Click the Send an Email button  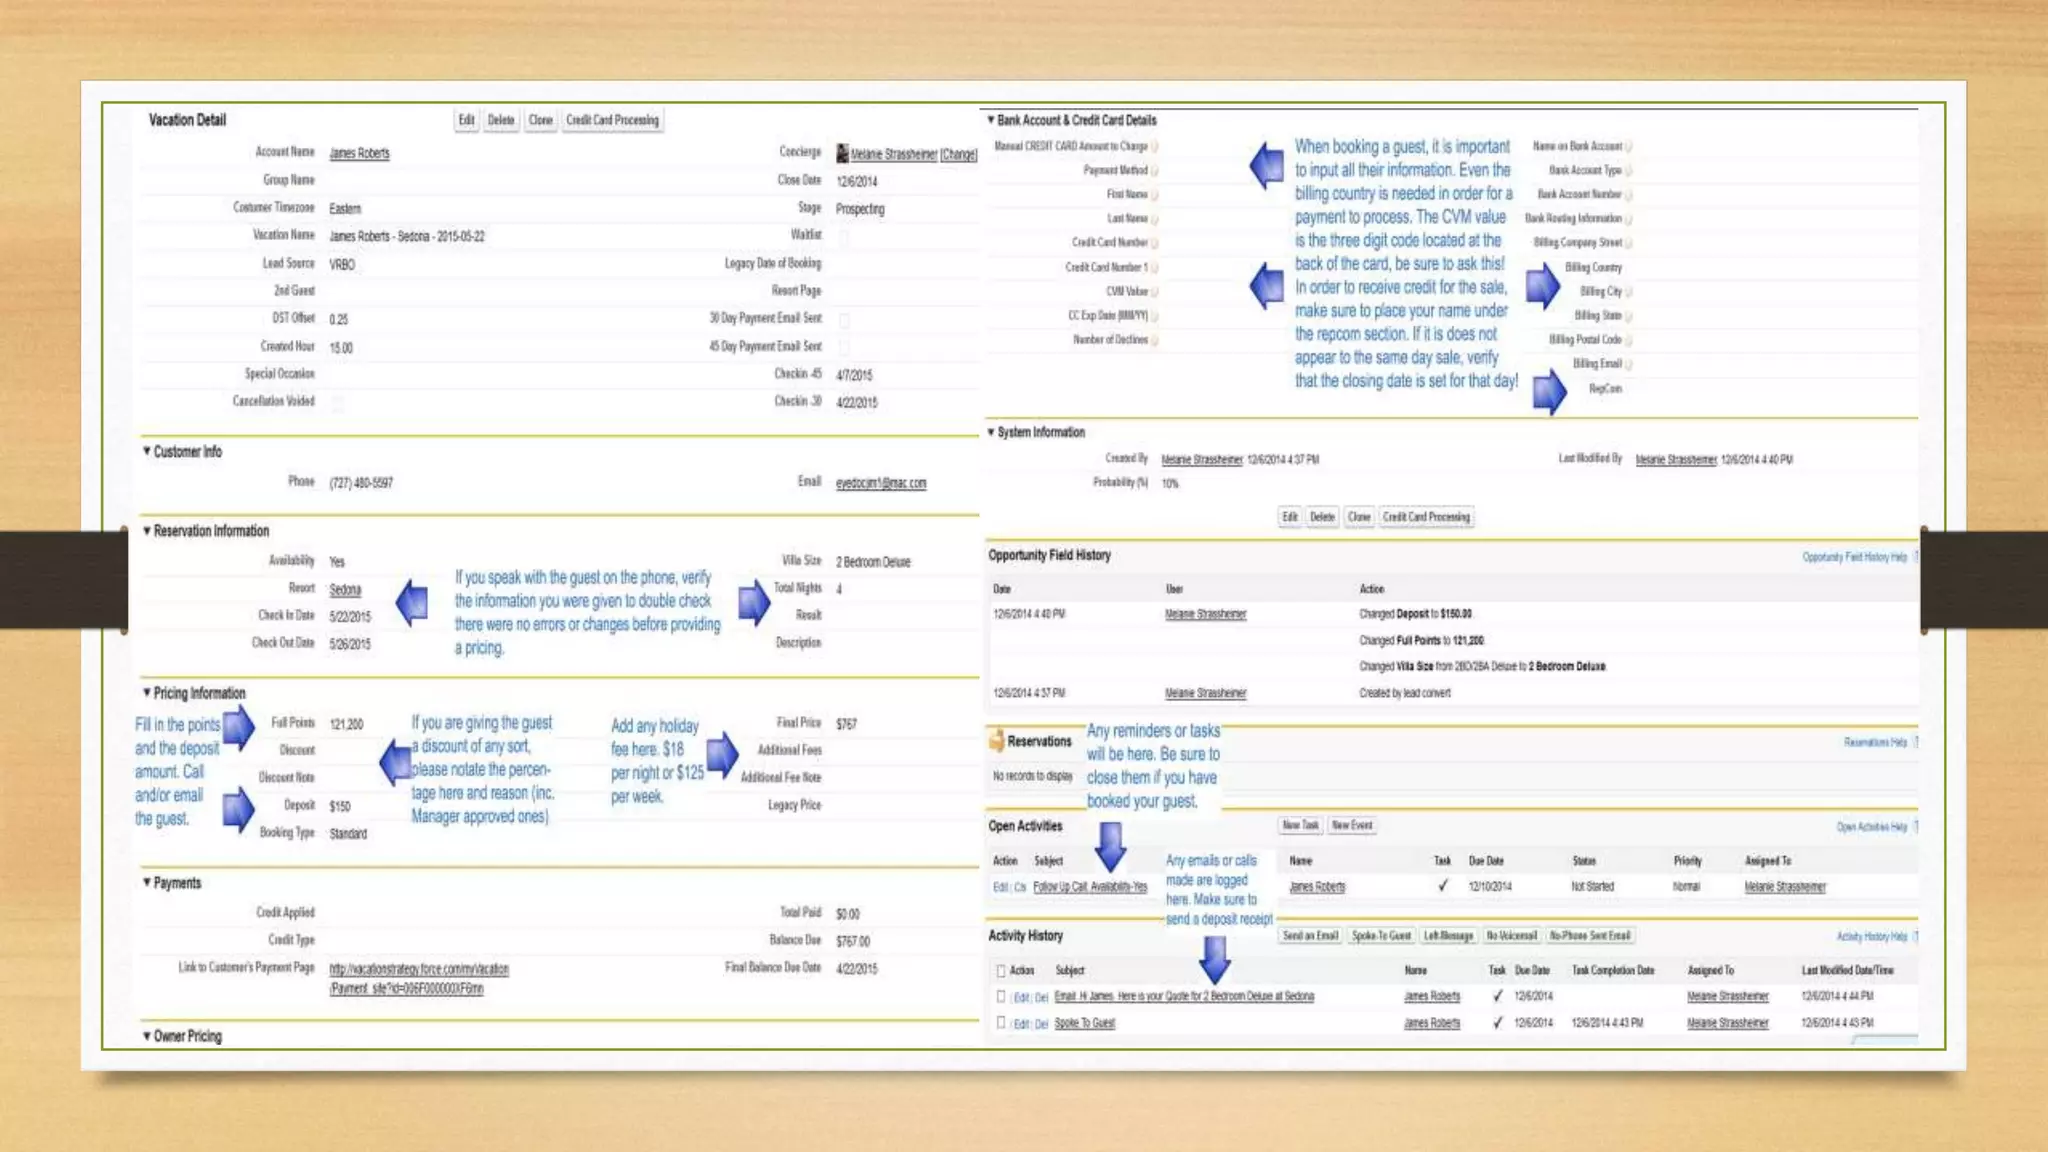pos(1310,936)
